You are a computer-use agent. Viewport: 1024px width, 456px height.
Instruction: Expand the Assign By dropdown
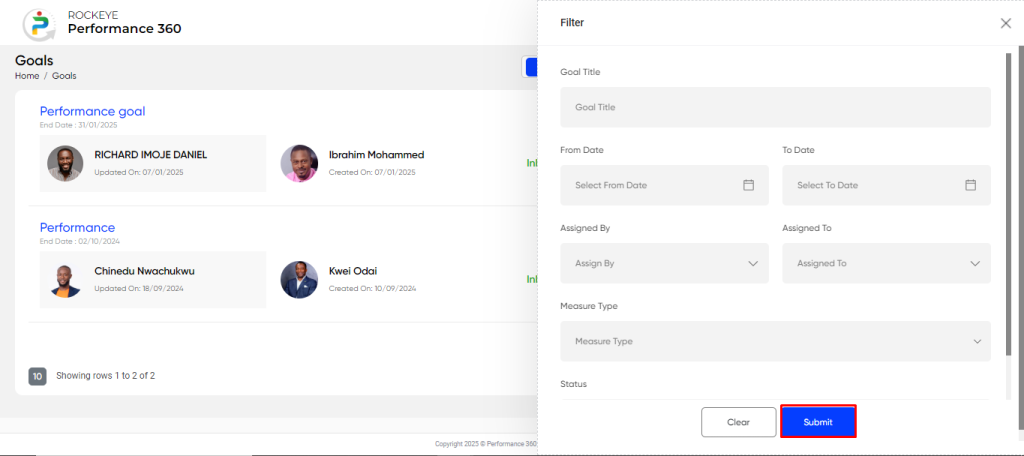664,263
